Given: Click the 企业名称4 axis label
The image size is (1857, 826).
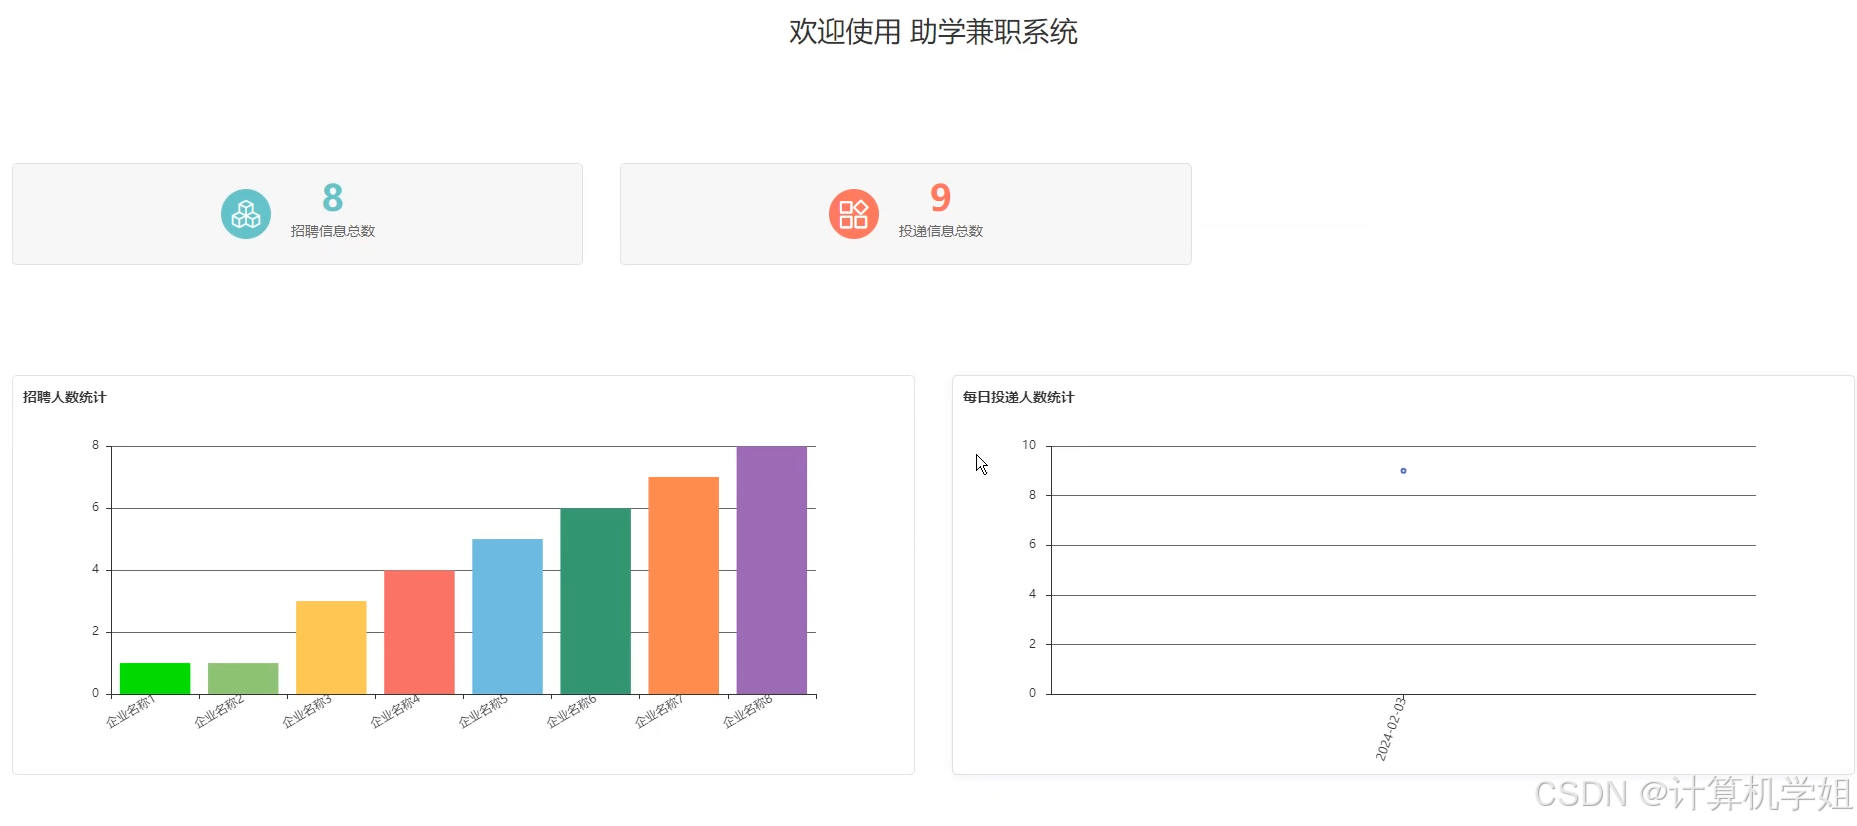Looking at the screenshot, I should [395, 712].
